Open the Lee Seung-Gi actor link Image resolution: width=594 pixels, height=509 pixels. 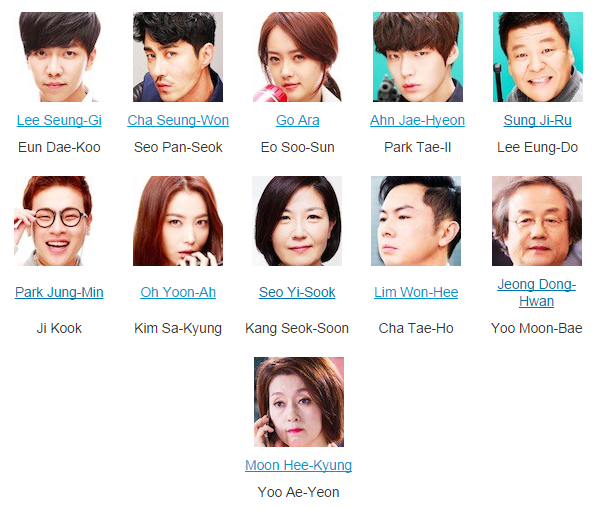coord(59,120)
